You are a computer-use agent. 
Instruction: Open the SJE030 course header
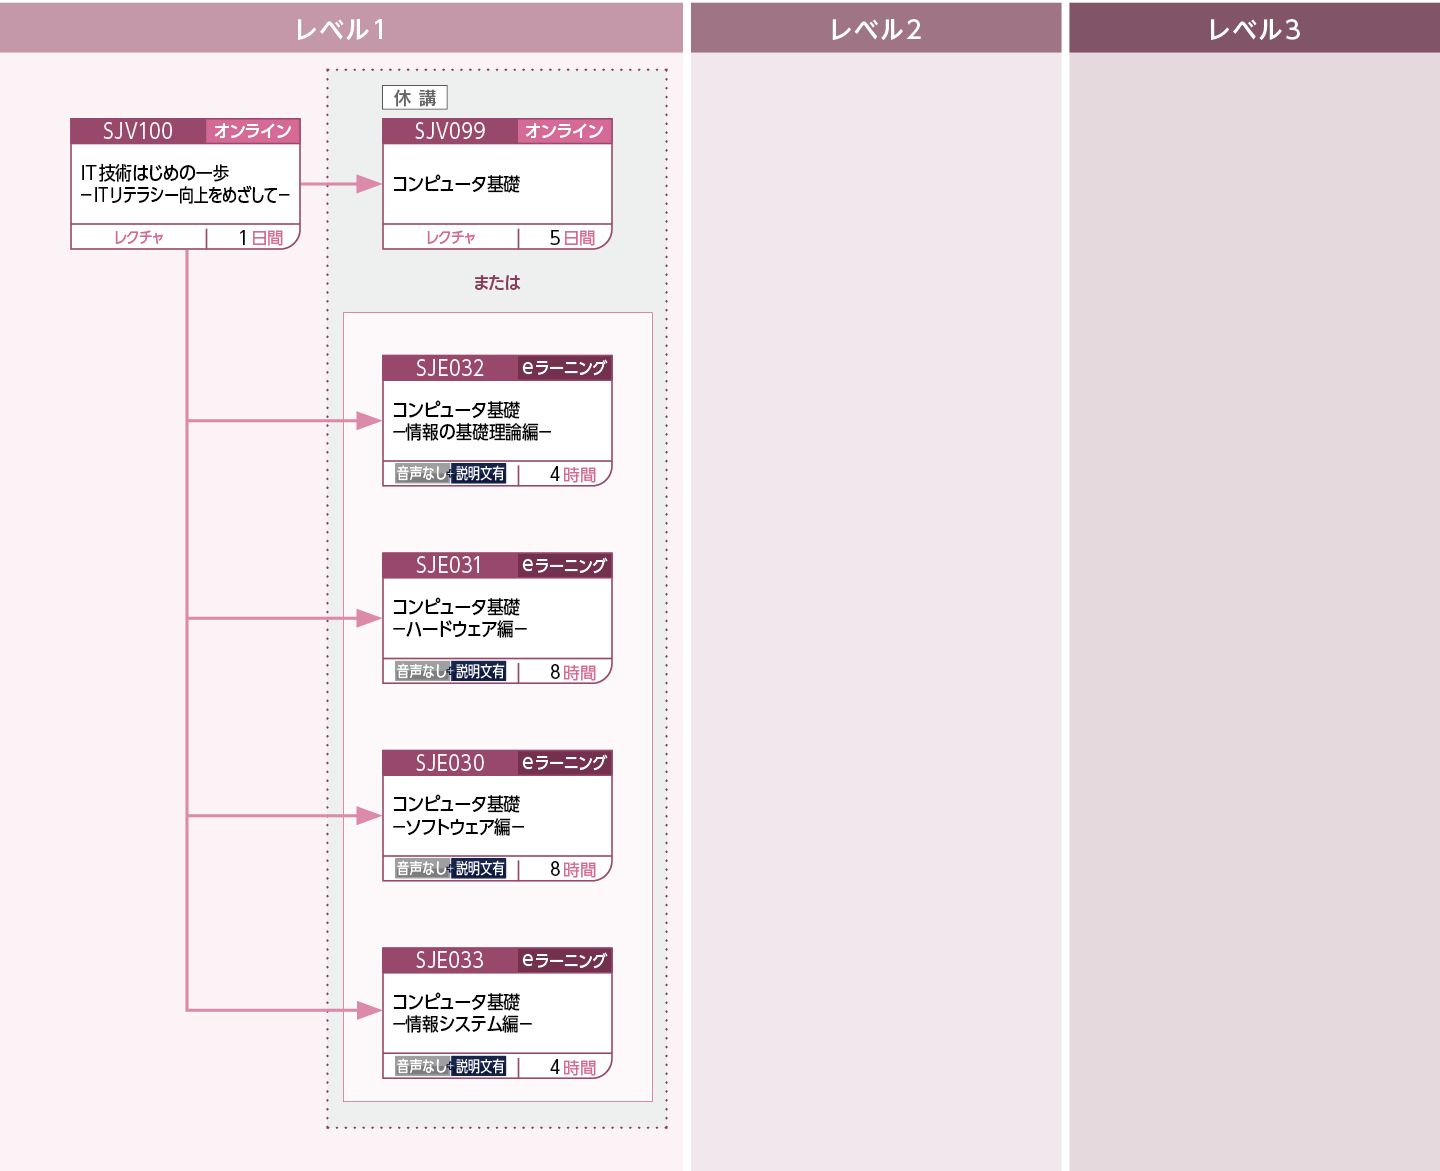click(x=450, y=763)
